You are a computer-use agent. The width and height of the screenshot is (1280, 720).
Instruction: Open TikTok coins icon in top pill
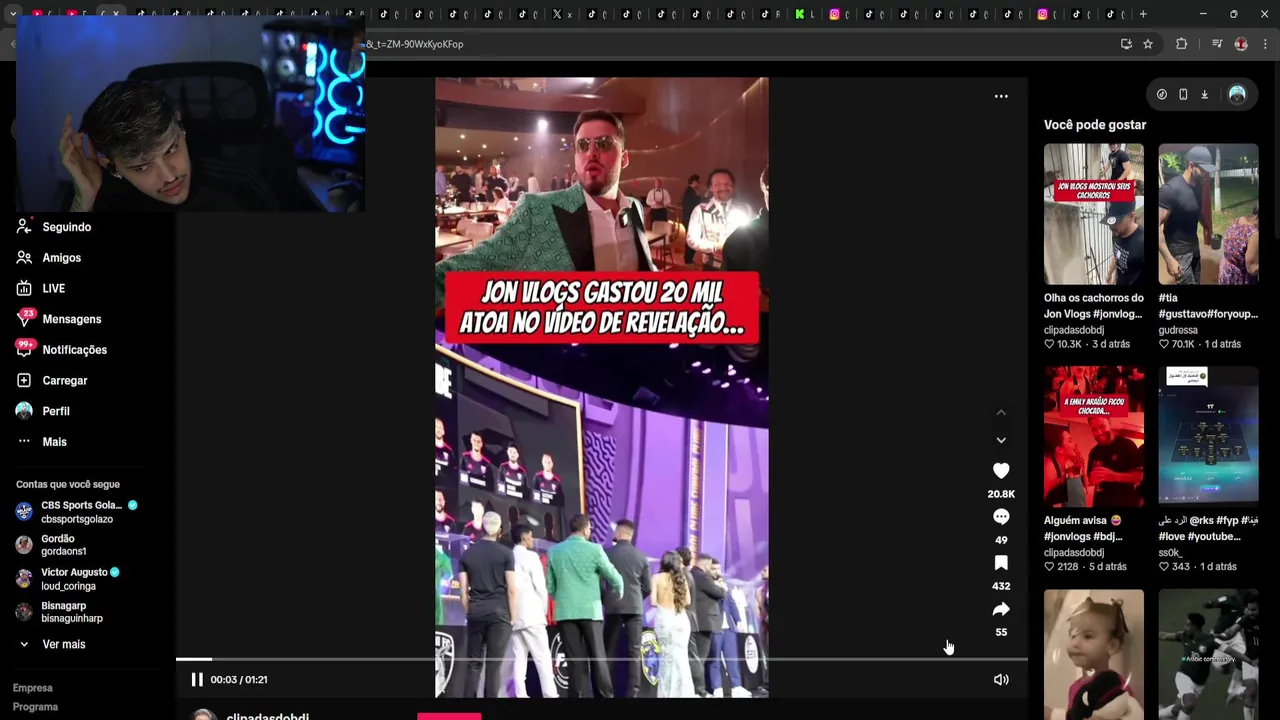[1162, 94]
